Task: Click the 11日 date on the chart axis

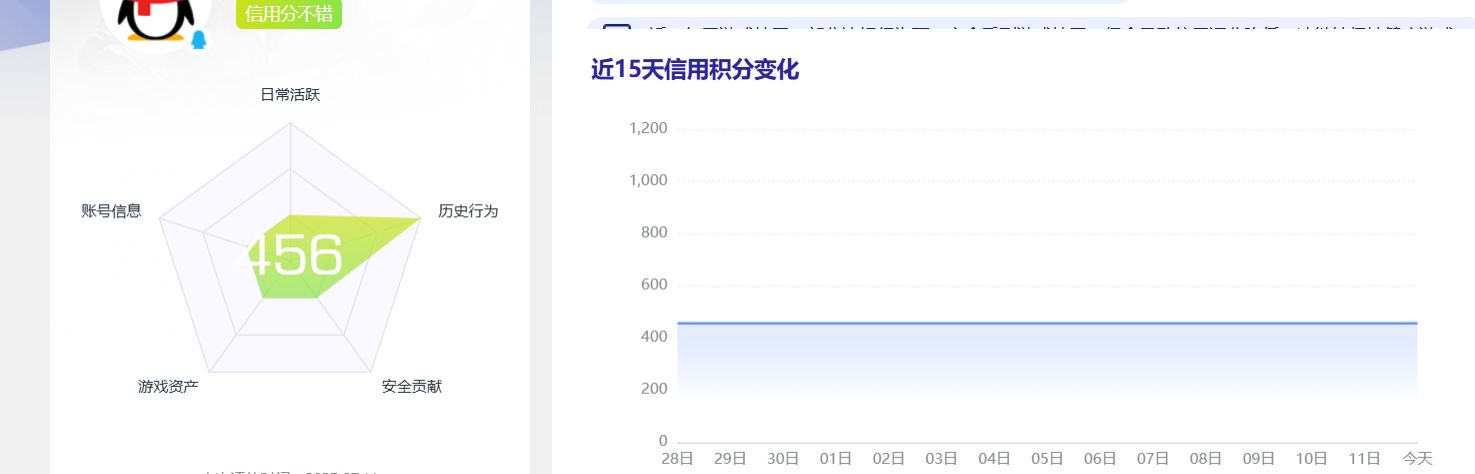Action: coord(1364,458)
